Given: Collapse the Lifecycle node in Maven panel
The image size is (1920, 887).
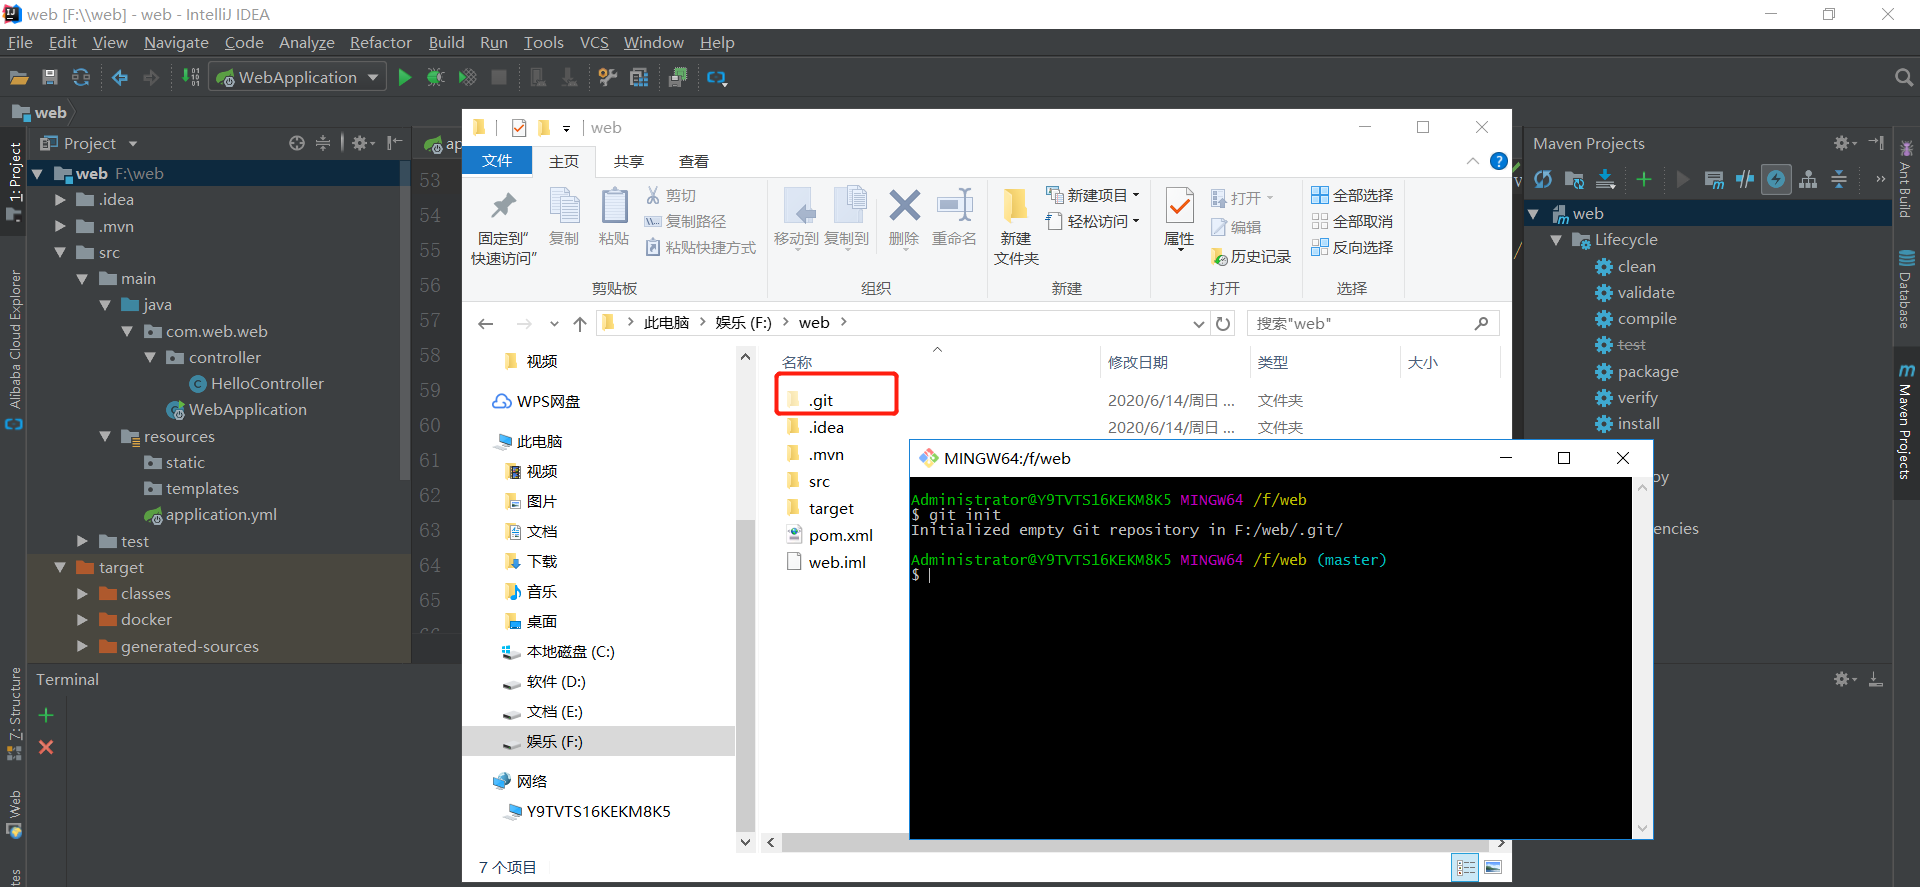Looking at the screenshot, I should point(1556,240).
